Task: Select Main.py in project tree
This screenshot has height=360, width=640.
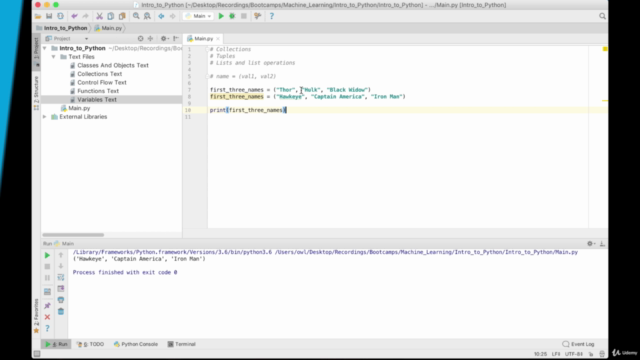Action: [x=76, y=108]
